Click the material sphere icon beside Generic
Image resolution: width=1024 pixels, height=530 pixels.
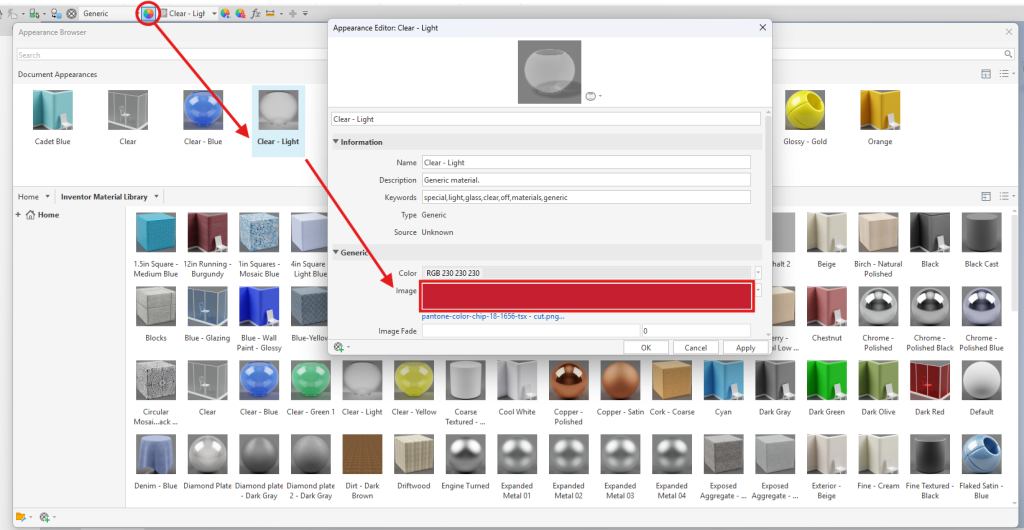click(x=72, y=14)
